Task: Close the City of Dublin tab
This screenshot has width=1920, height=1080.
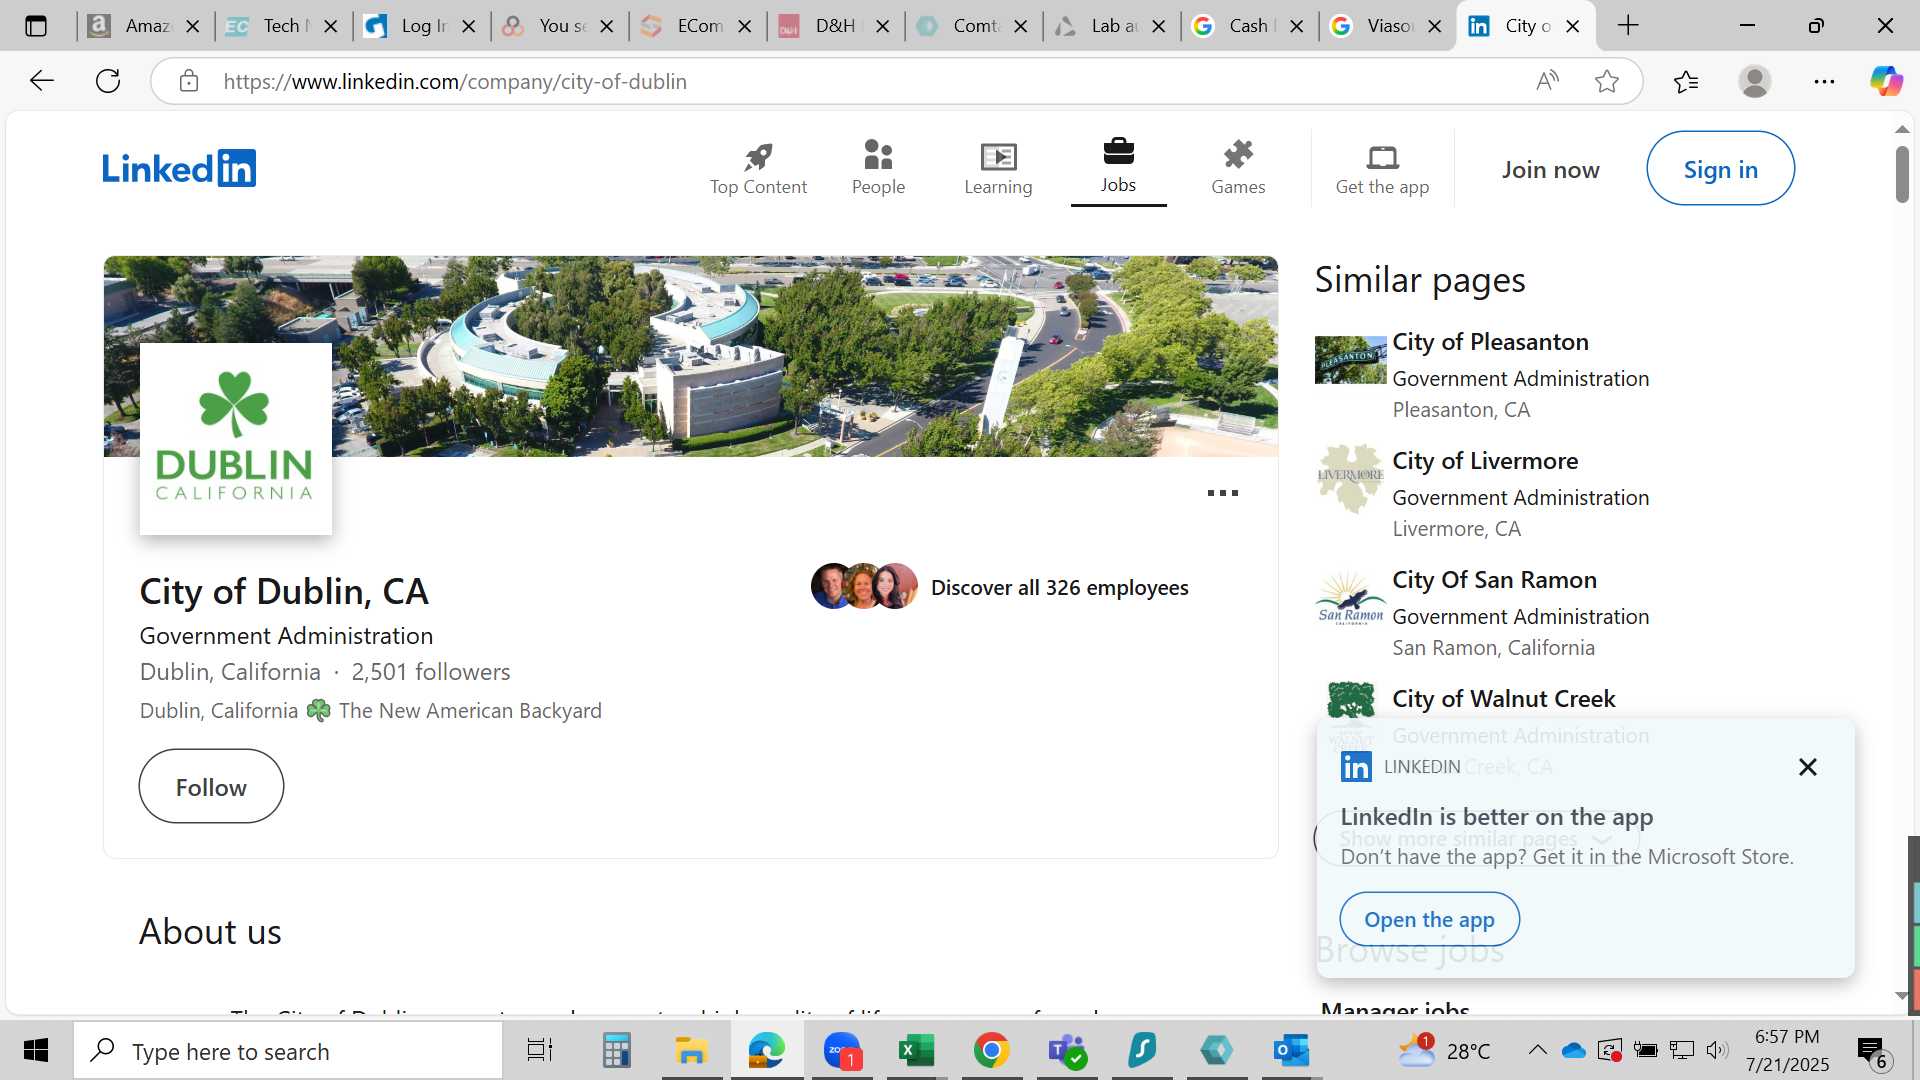Action: [1573, 26]
